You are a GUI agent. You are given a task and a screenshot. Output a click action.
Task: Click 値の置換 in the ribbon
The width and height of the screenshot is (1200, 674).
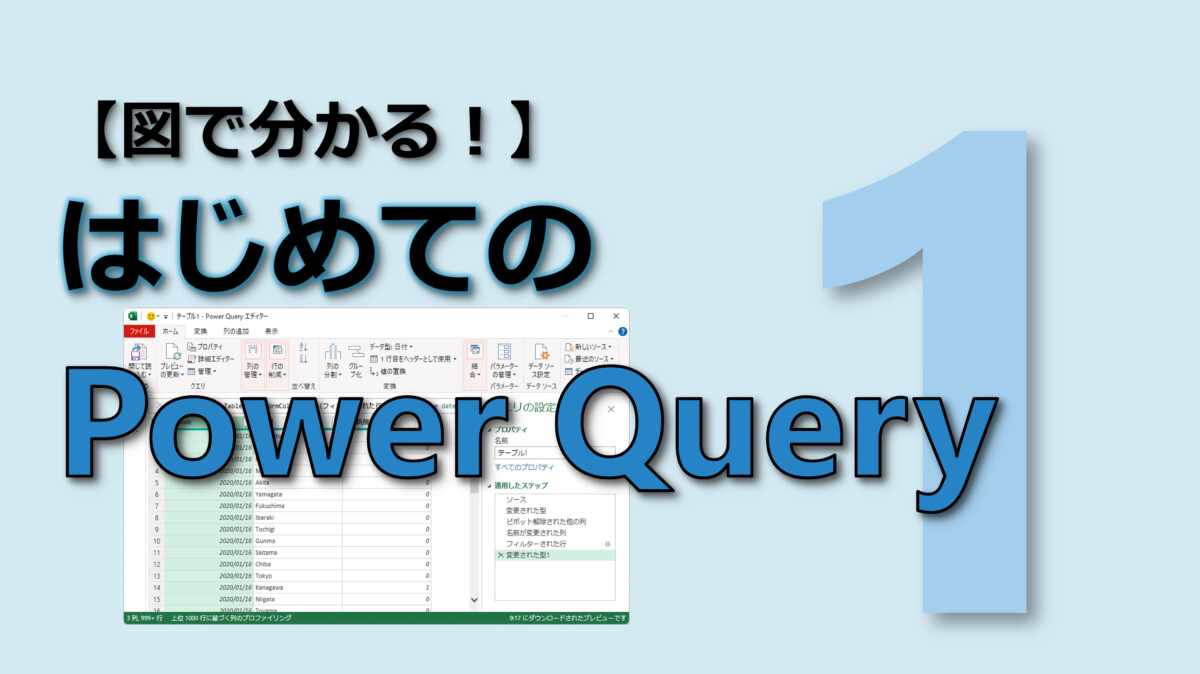[388, 371]
